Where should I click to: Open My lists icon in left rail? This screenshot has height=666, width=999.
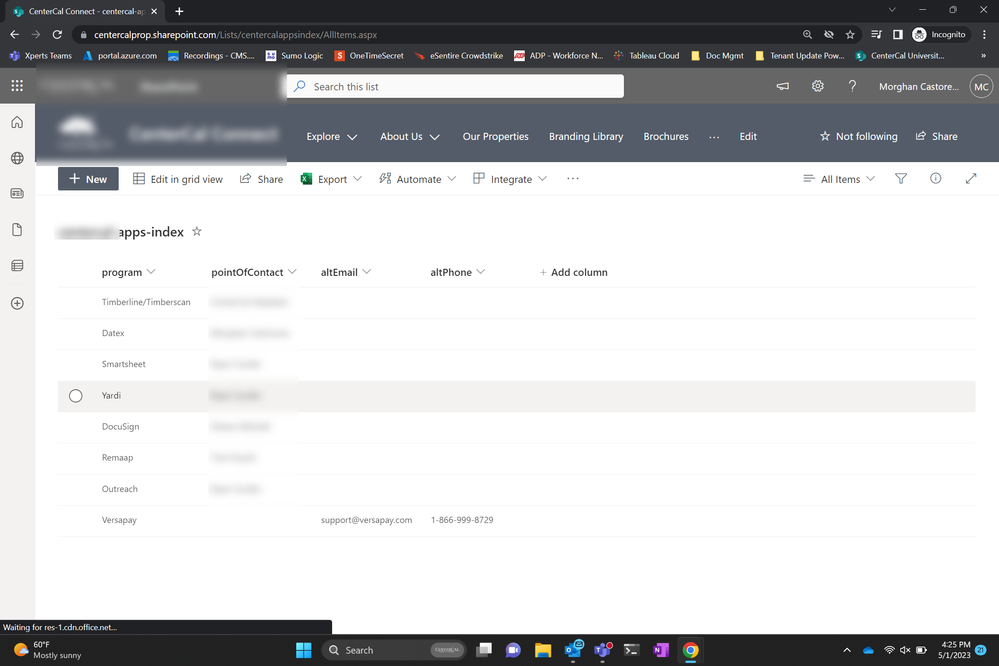[17, 265]
